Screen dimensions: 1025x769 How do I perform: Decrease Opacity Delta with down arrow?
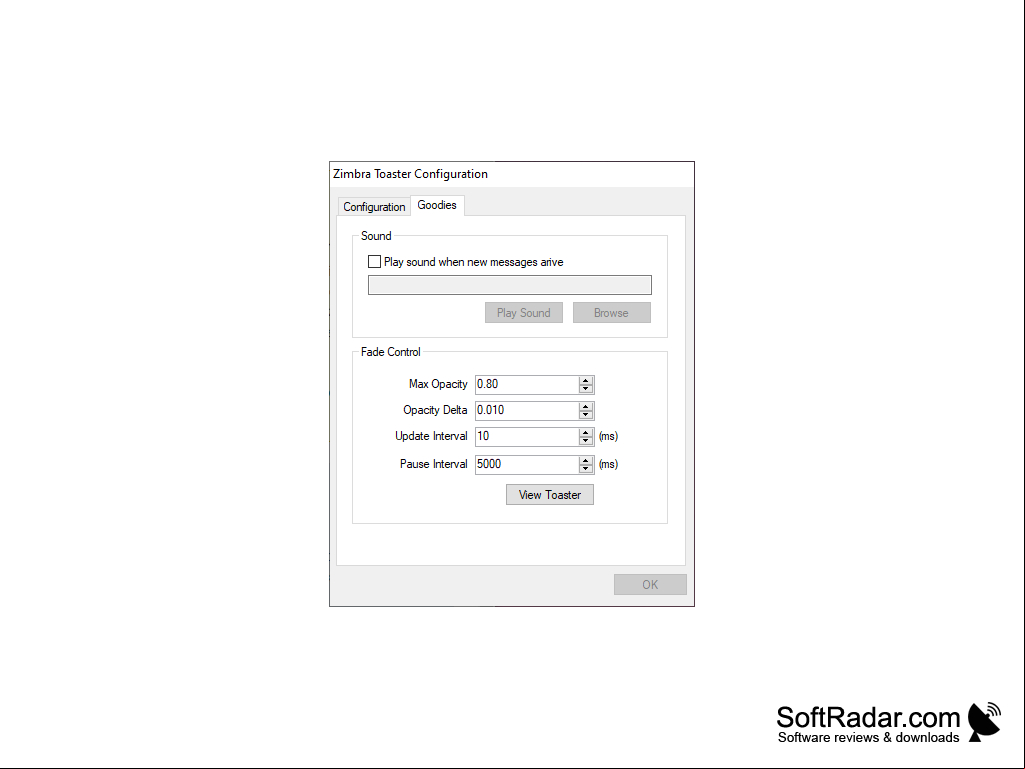coord(586,415)
